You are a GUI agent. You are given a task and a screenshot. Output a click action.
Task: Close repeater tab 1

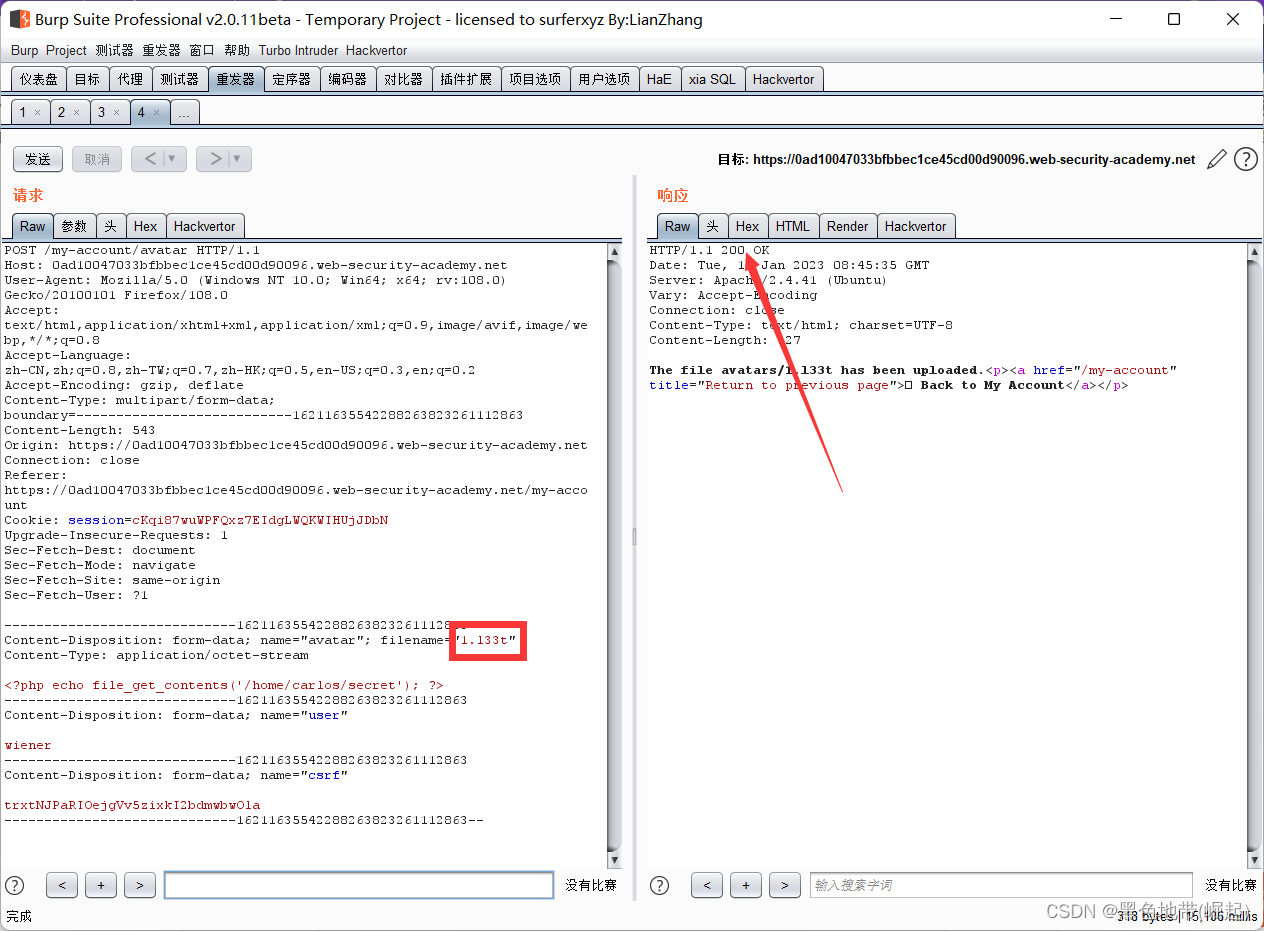pos(37,113)
